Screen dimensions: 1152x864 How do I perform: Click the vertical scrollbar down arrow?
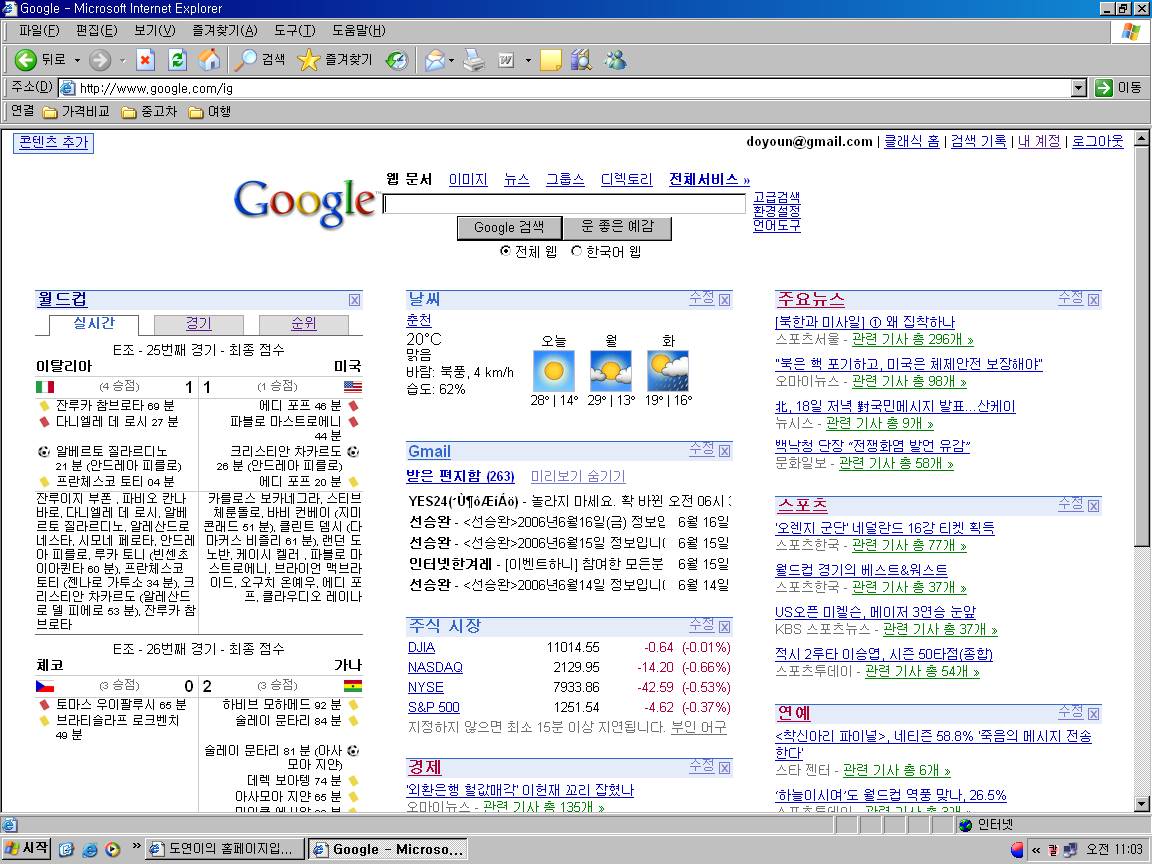click(x=1141, y=804)
